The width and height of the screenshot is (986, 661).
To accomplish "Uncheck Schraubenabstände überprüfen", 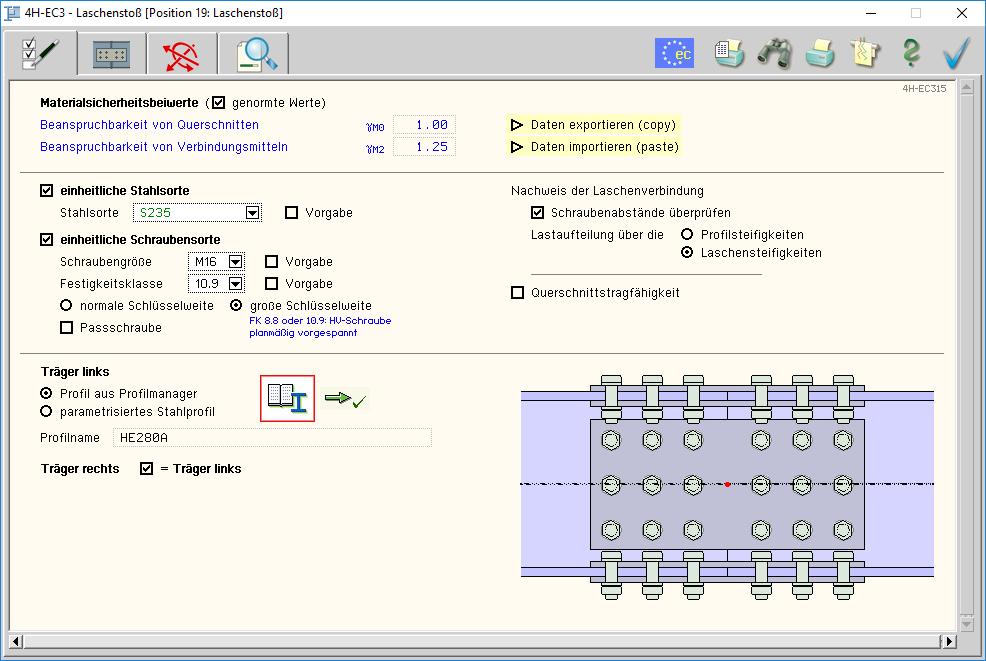I will (x=538, y=213).
